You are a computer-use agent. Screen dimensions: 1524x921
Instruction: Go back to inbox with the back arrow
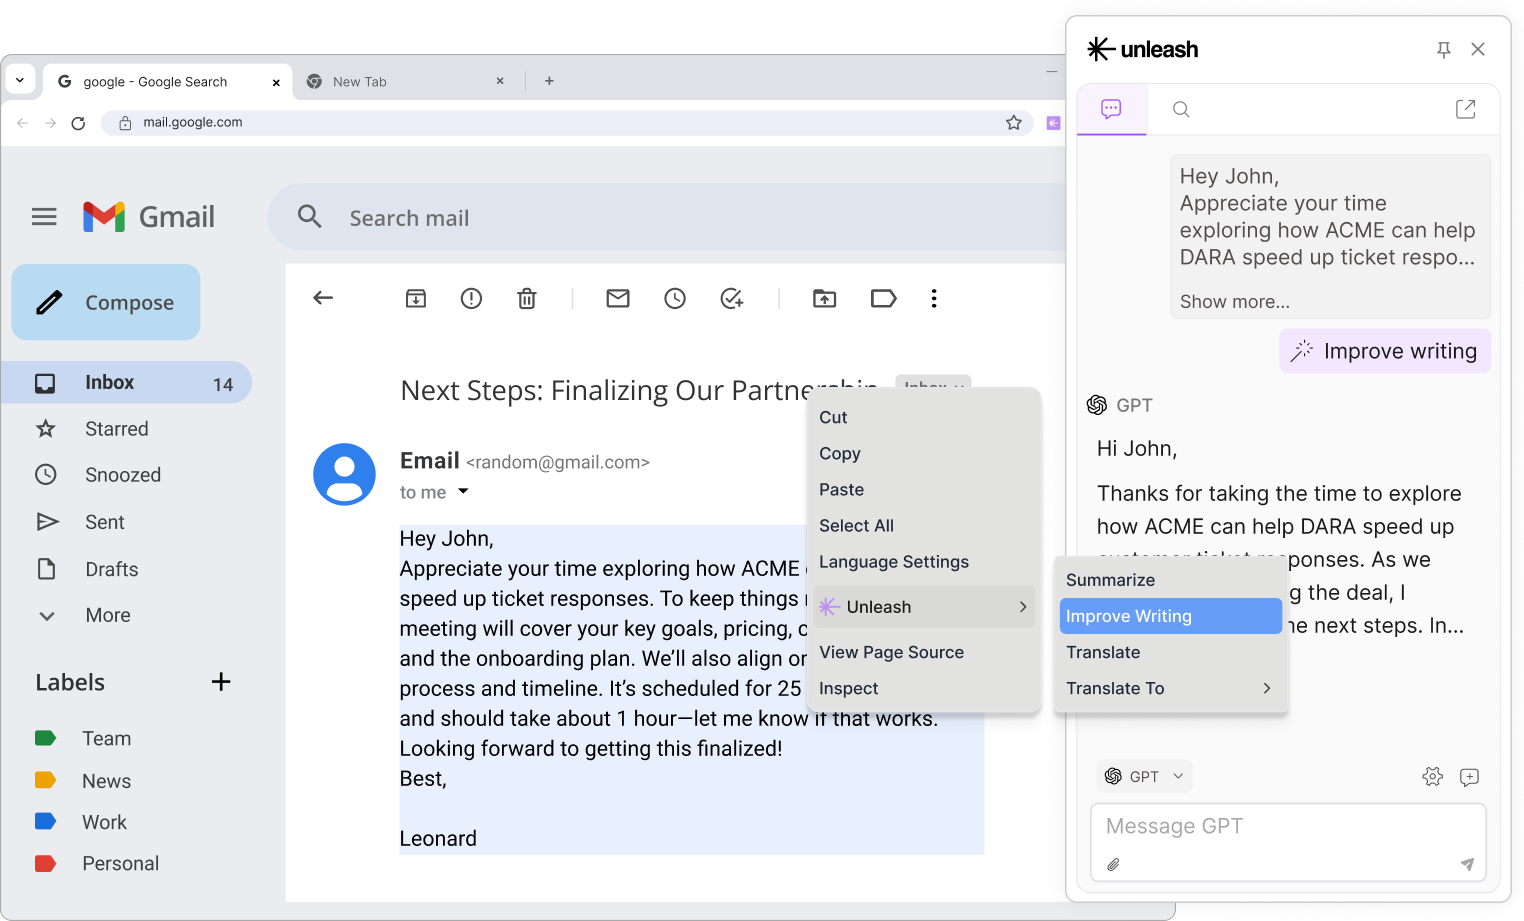(323, 298)
